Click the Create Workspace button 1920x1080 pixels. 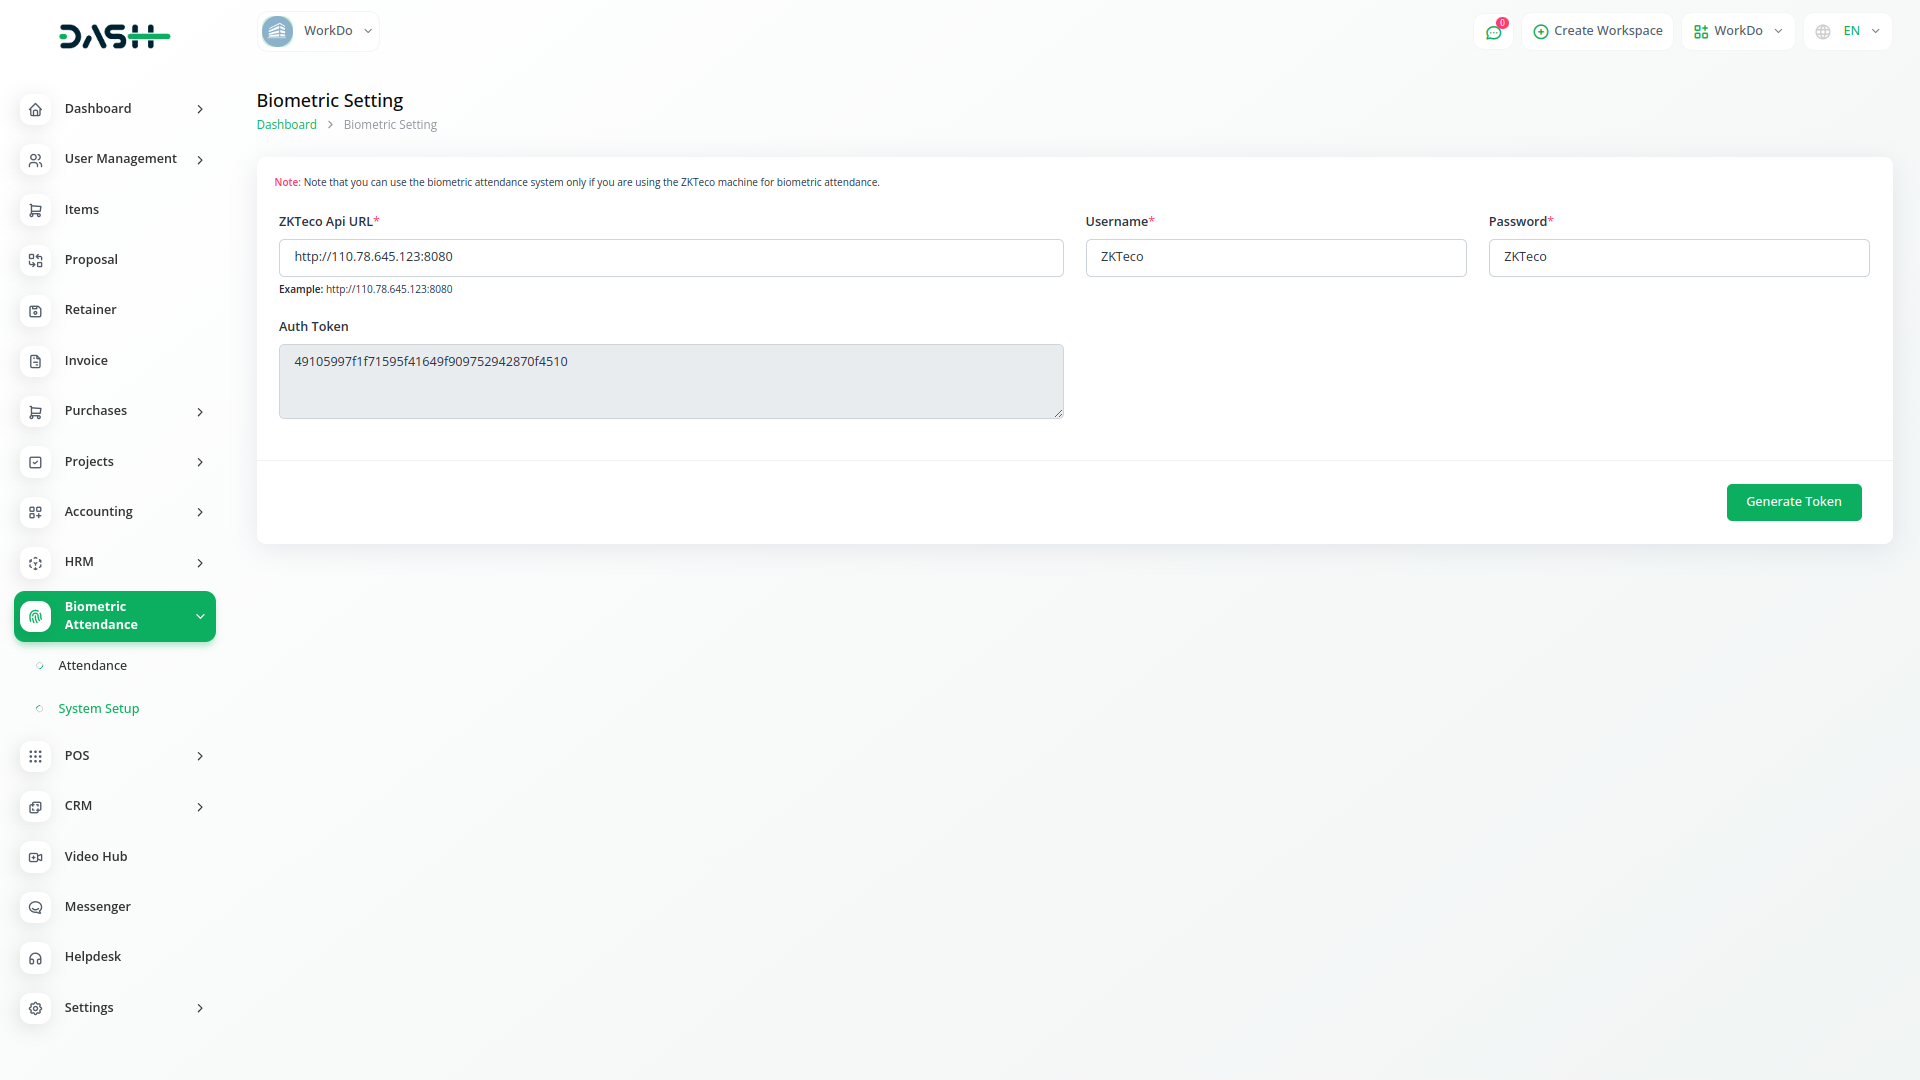click(x=1597, y=31)
